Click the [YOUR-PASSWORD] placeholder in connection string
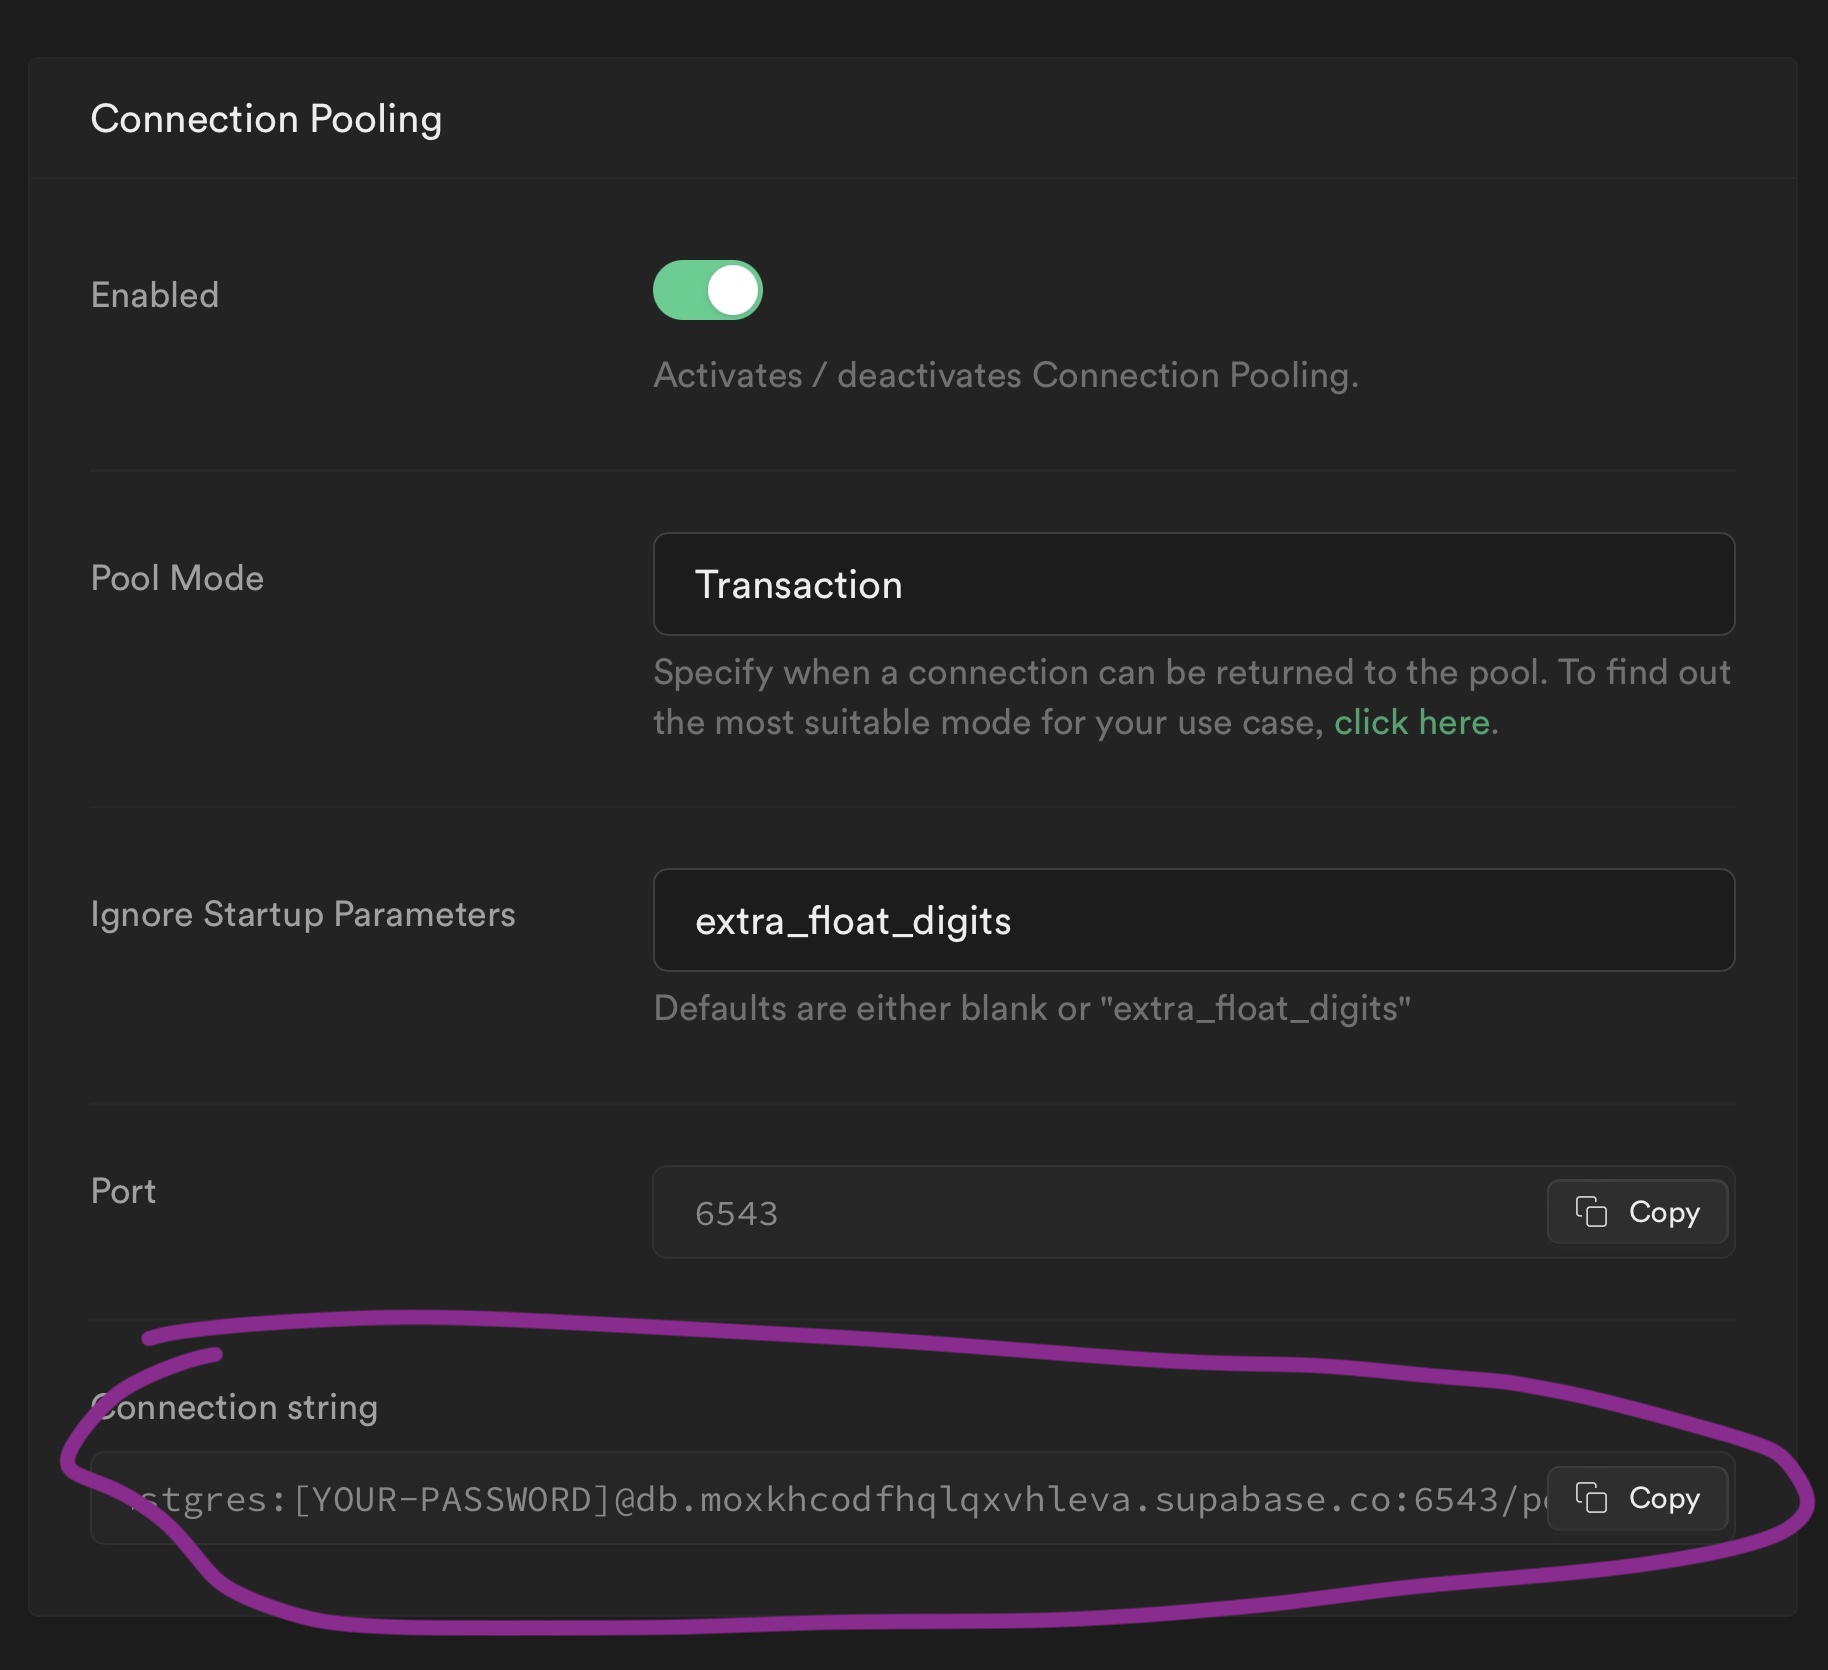 pos(451,1499)
